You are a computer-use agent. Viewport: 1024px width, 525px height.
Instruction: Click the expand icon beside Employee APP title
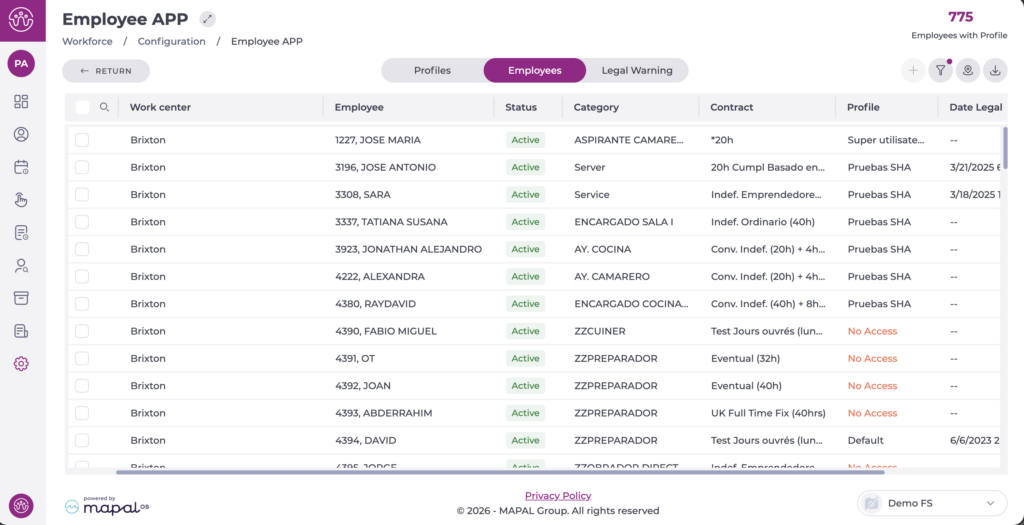[x=207, y=19]
